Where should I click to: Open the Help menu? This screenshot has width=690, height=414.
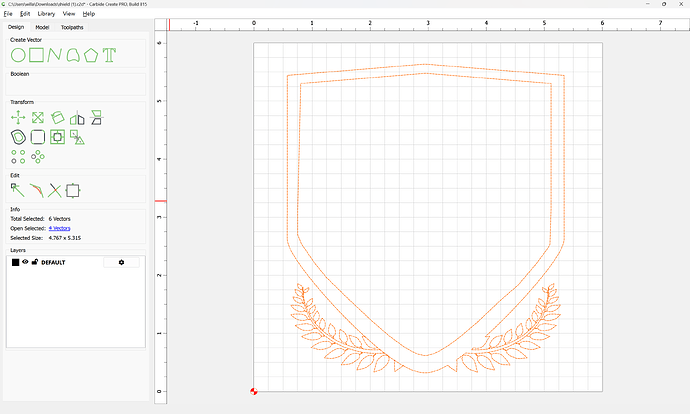(89, 14)
